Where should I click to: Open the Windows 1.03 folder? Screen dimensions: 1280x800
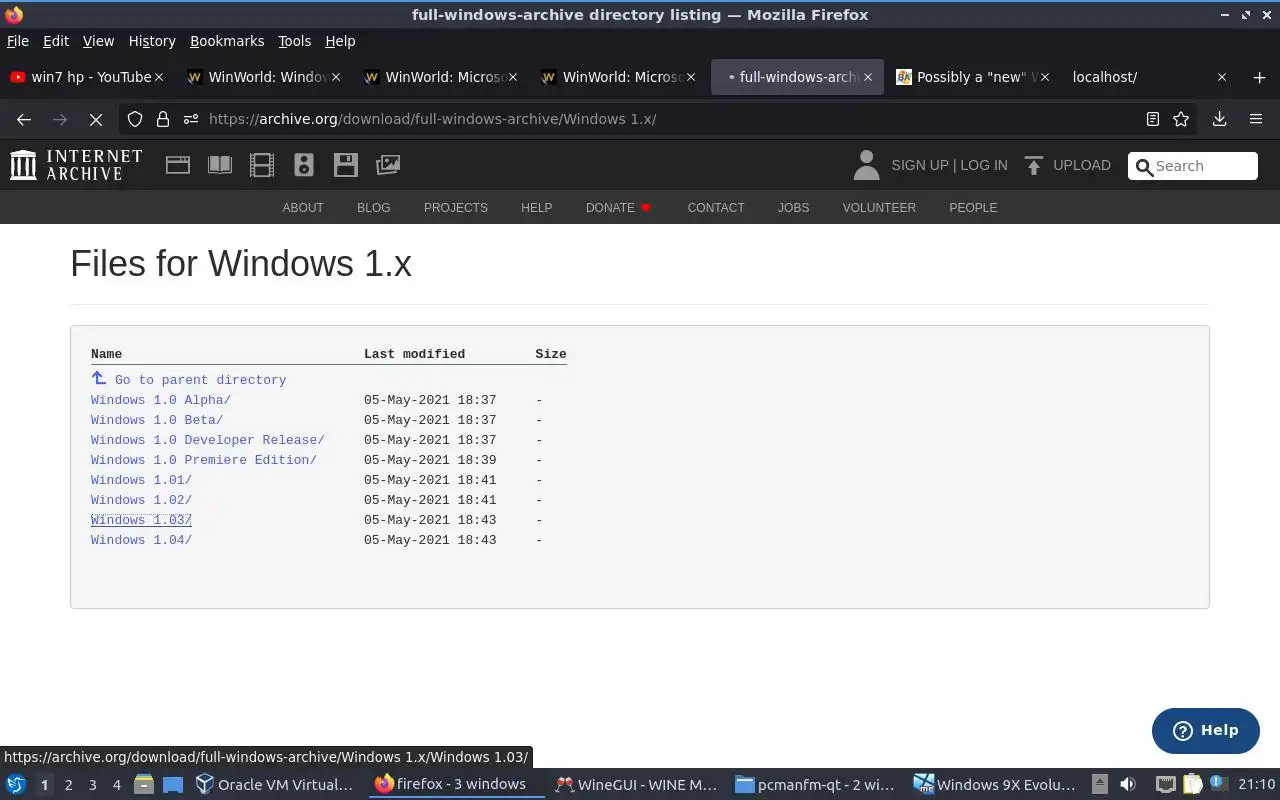141,520
